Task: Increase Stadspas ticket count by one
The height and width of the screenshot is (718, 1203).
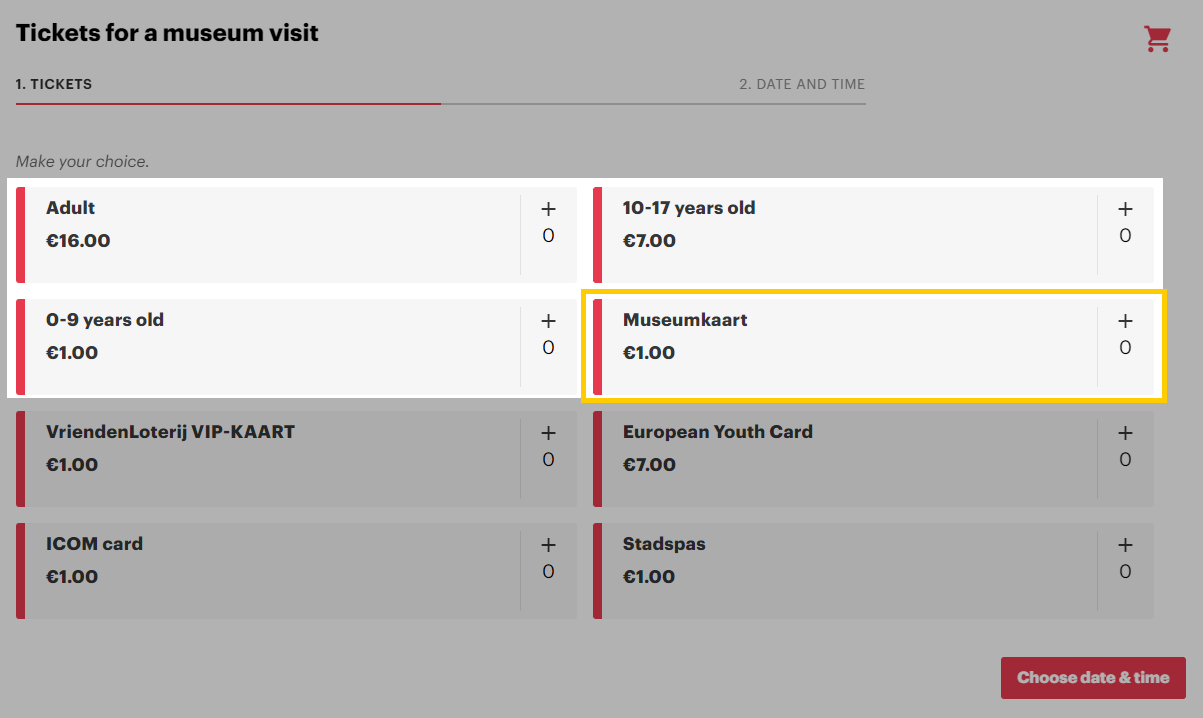Action: (x=1125, y=545)
